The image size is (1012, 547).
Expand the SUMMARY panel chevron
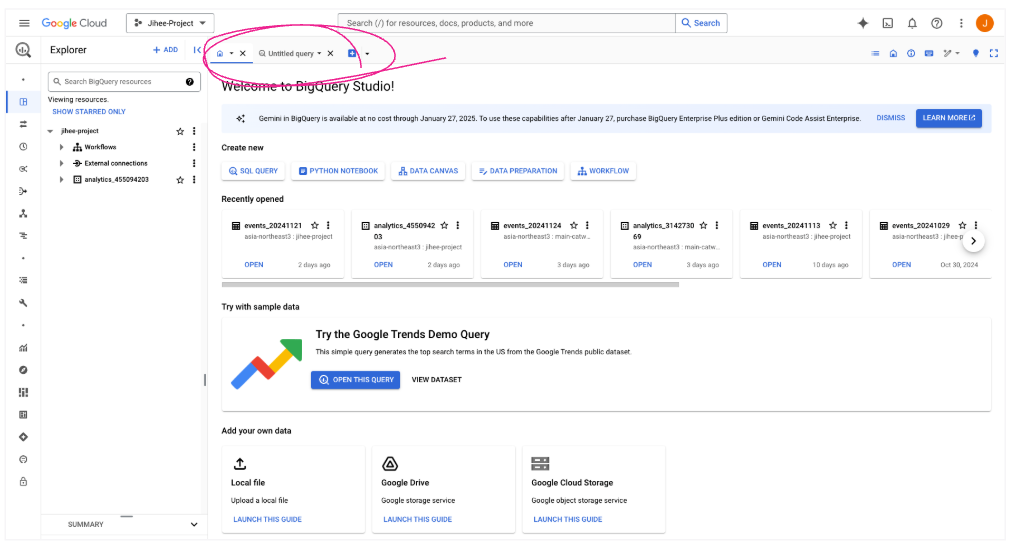(194, 525)
